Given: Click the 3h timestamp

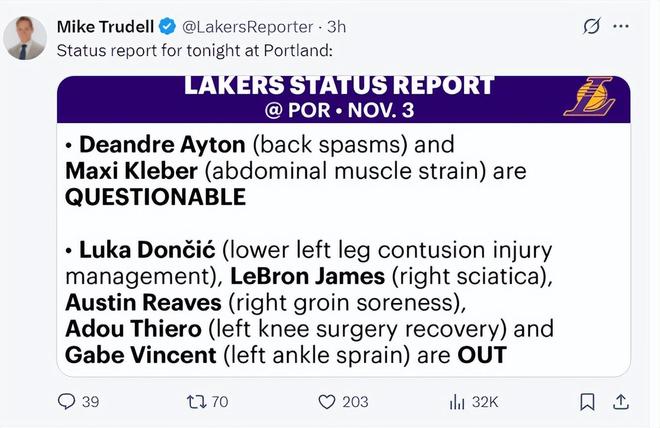Looking at the screenshot, I should 337,26.
